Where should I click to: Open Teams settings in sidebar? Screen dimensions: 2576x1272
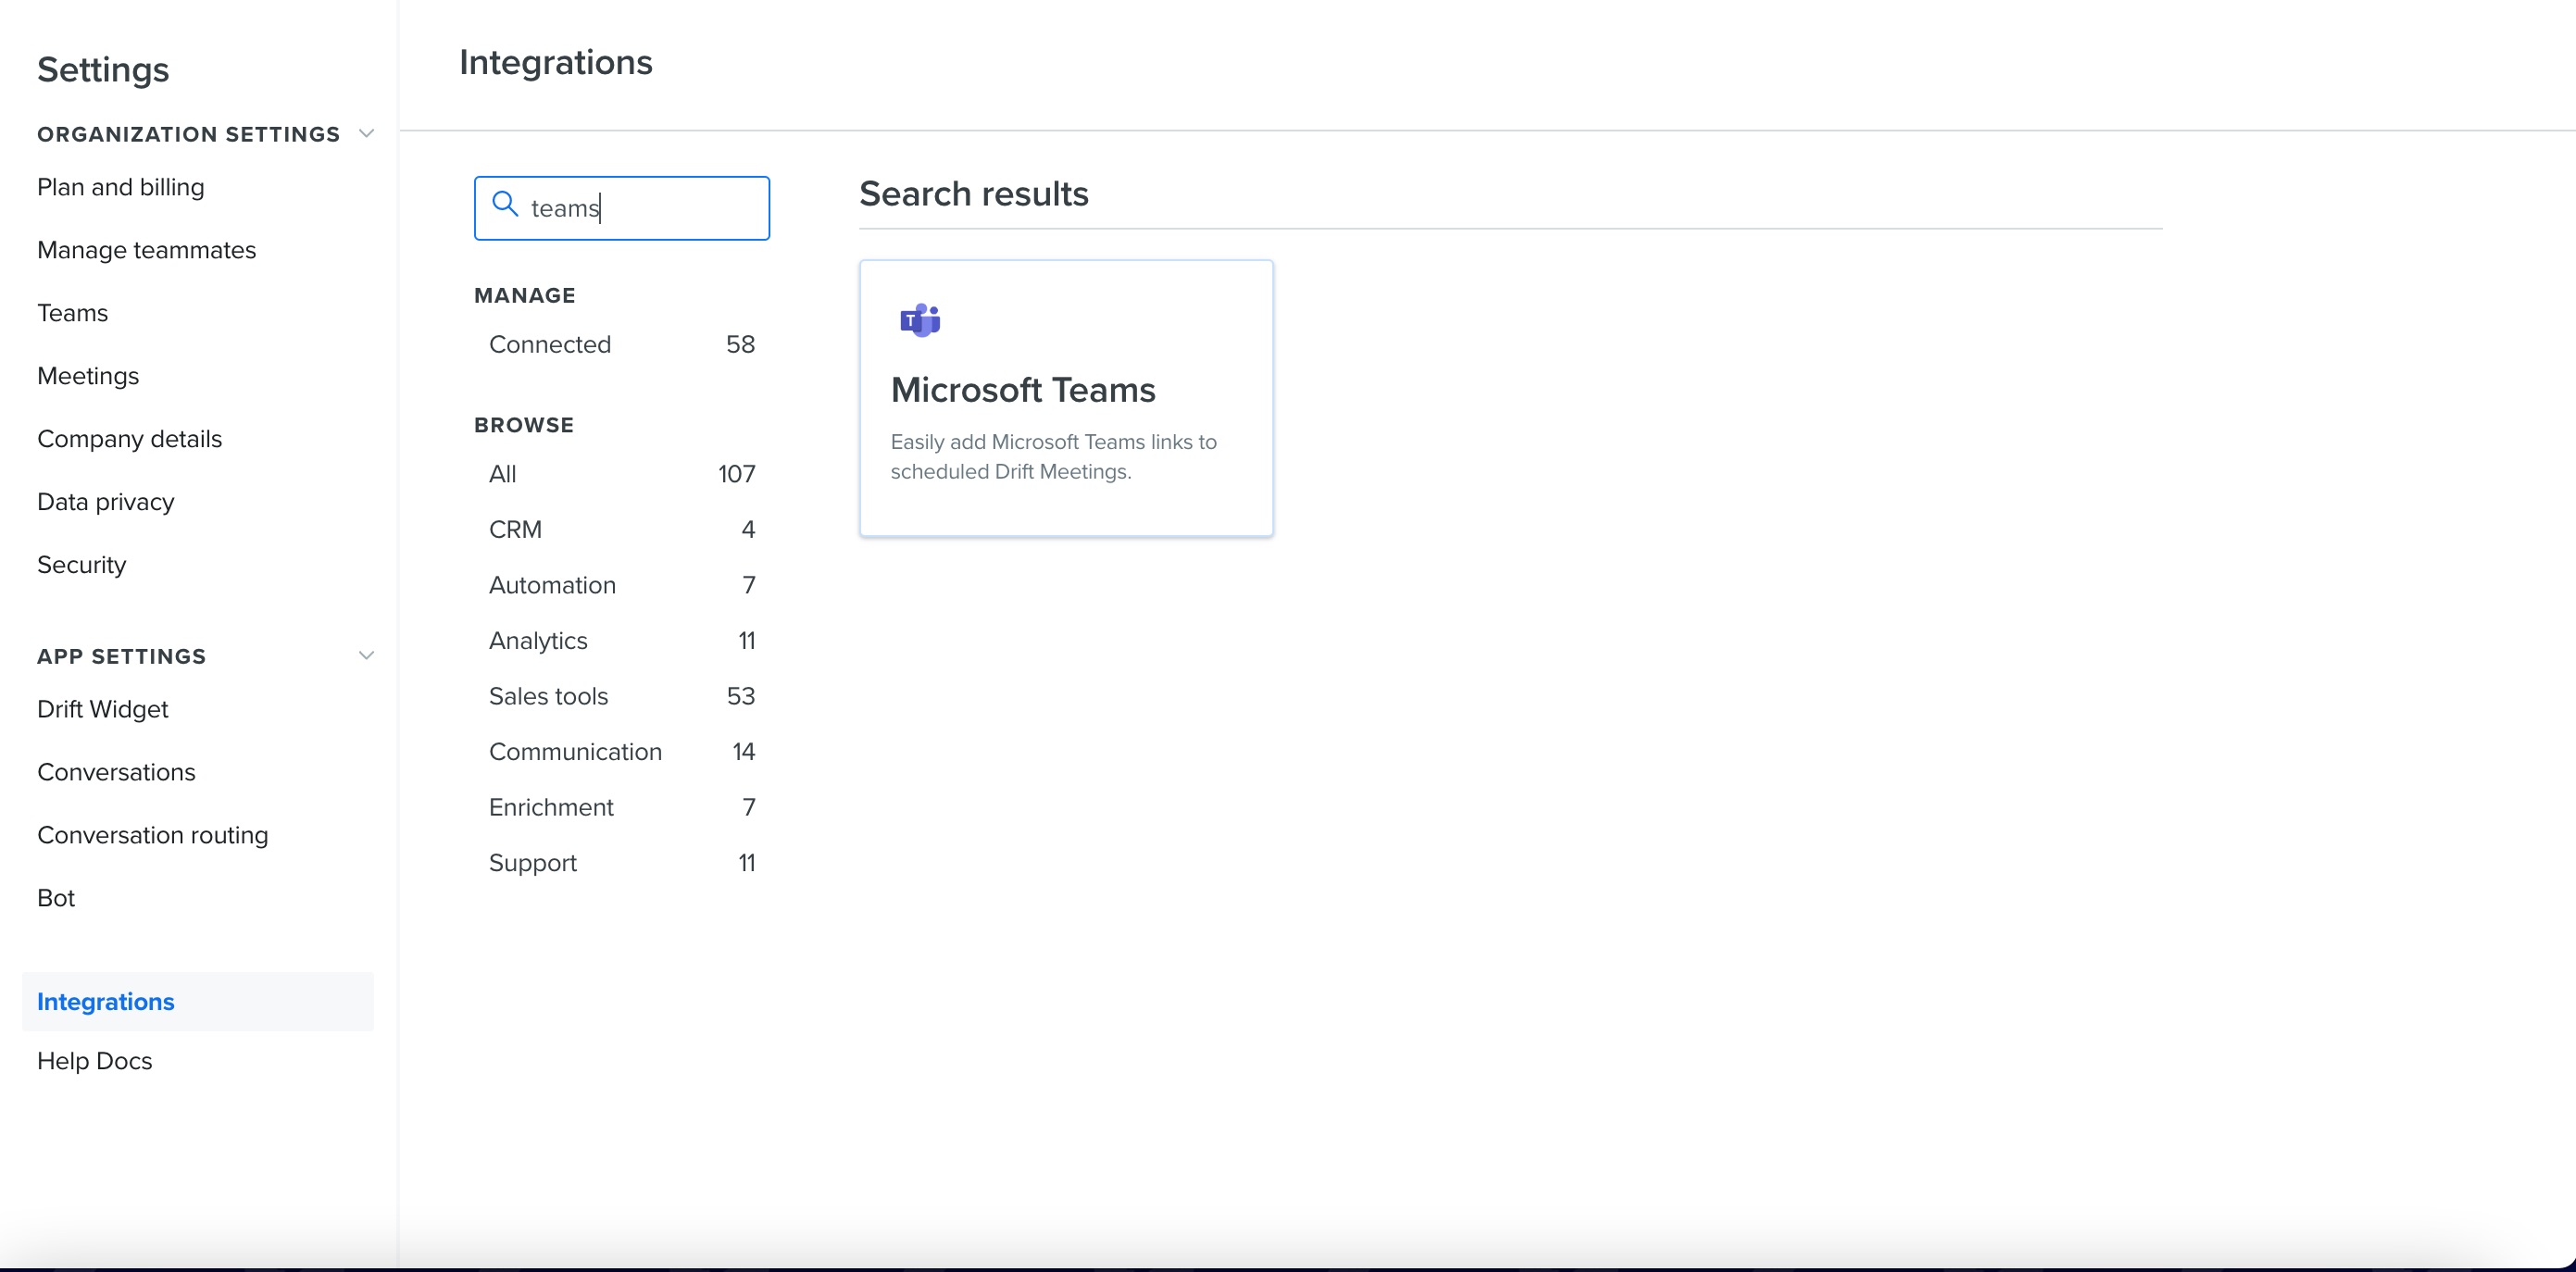click(x=73, y=313)
